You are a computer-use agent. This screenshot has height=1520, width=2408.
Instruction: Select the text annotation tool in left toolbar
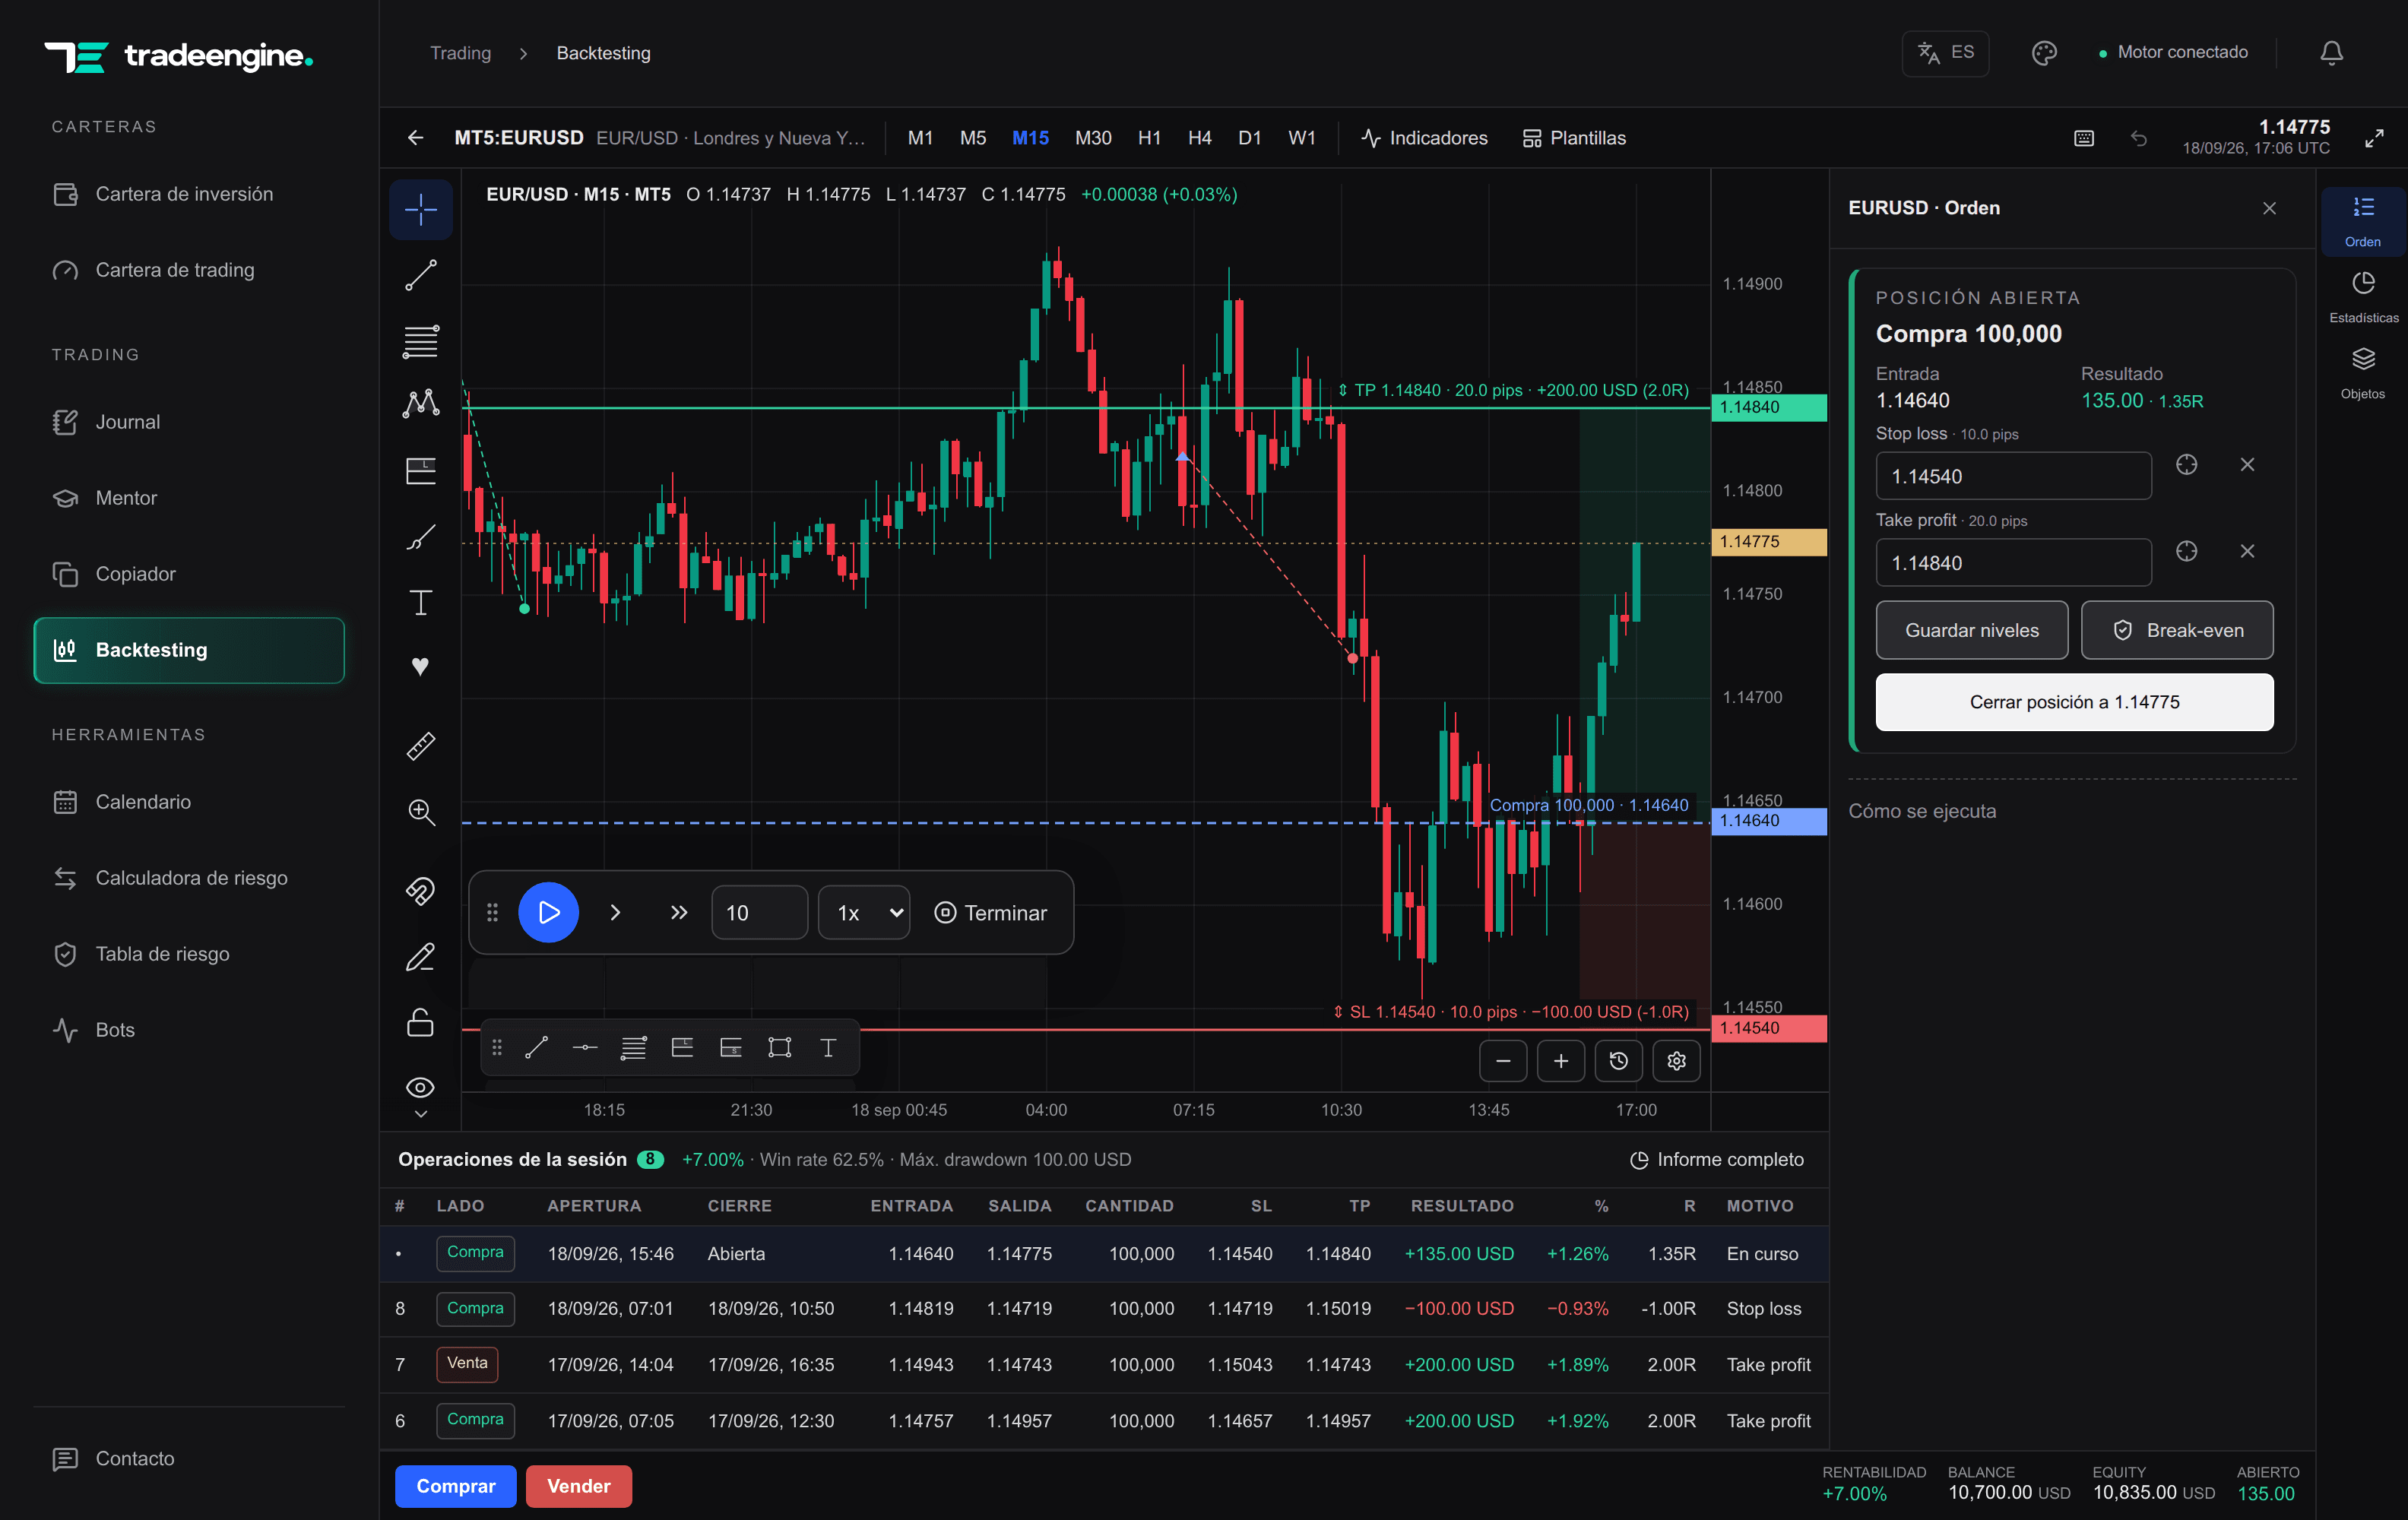click(x=420, y=602)
